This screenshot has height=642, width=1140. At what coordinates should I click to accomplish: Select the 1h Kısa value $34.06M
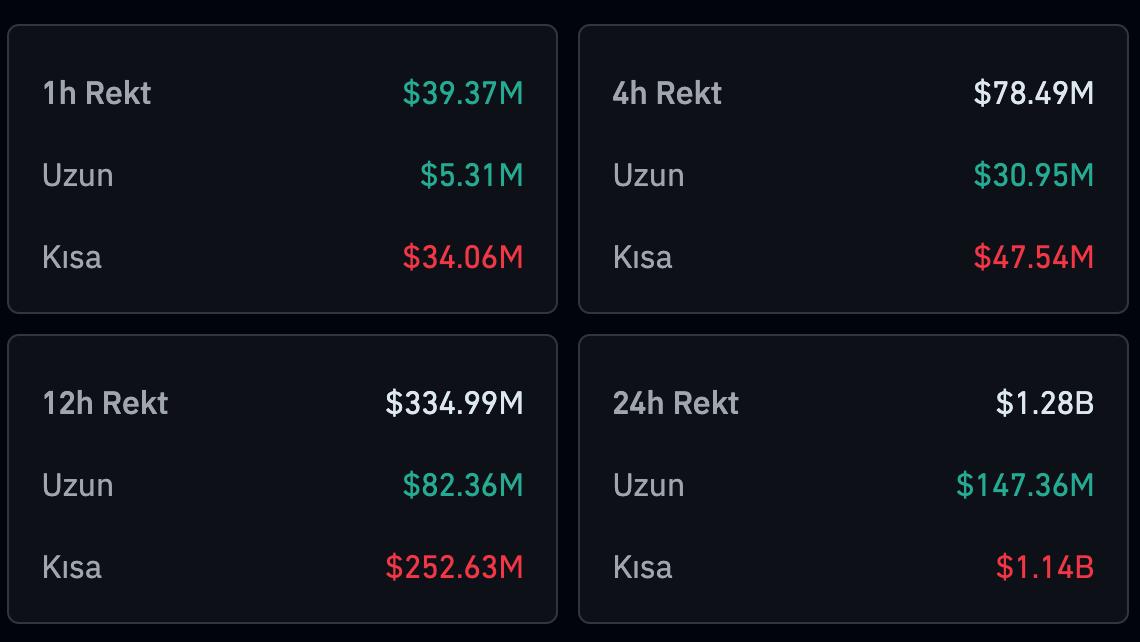coord(463,257)
